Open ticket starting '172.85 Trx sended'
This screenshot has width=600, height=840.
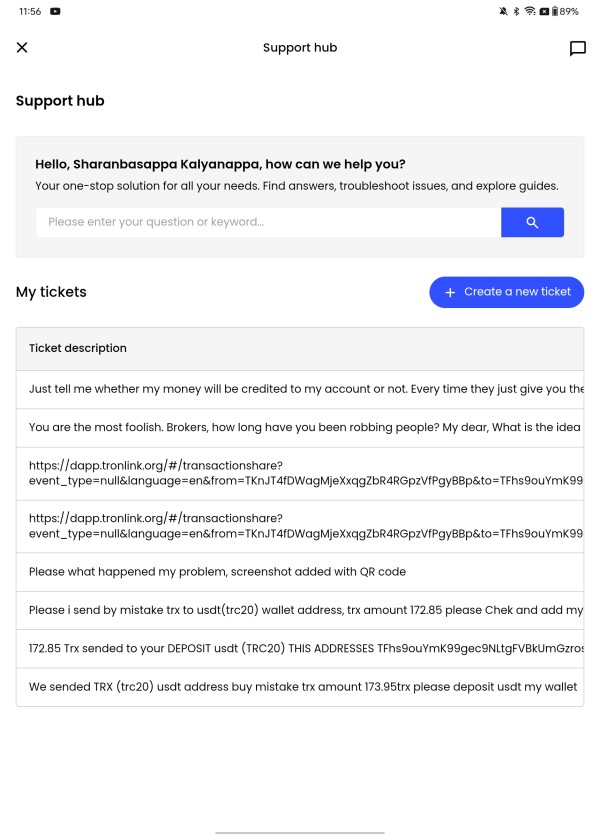[x=300, y=648]
